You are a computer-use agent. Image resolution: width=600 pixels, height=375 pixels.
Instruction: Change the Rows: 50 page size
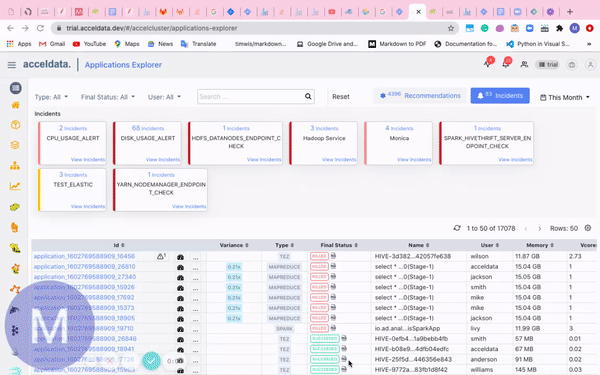[564, 228]
